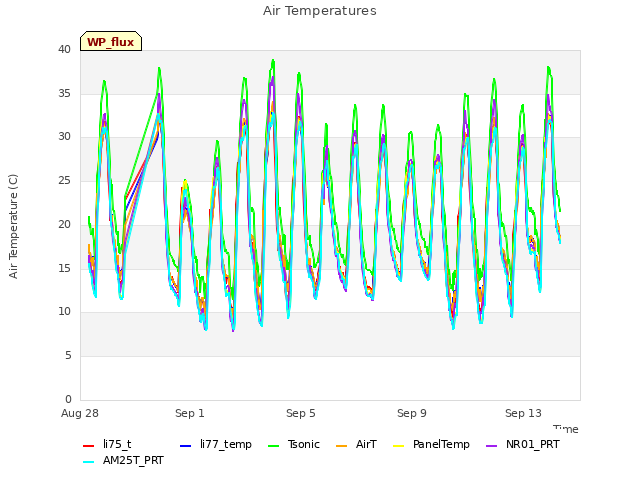The width and height of the screenshot is (640, 480).
Task: Click the purple NR01_PRT color swatch
Action: point(492,446)
